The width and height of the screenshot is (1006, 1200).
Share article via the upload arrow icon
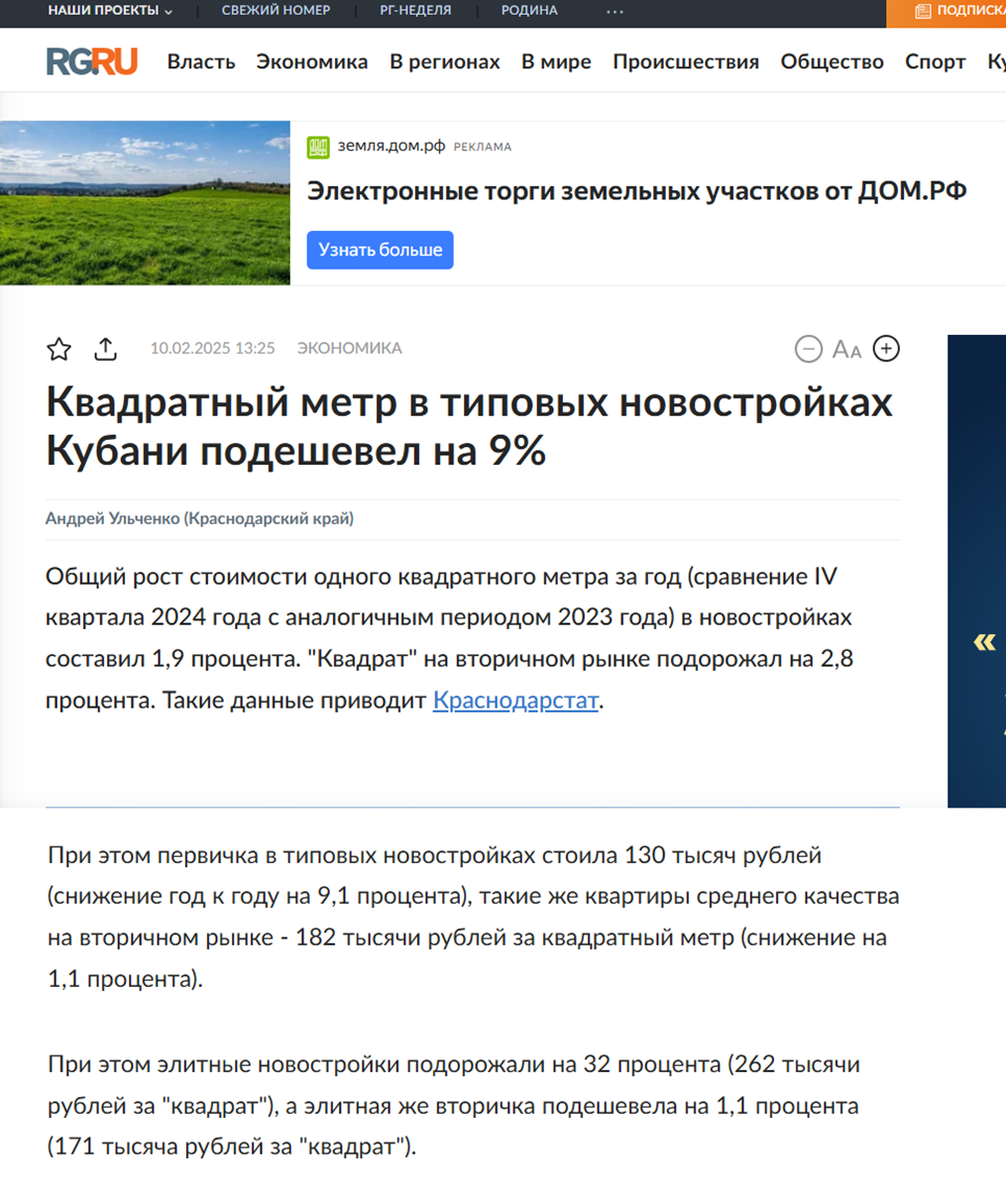(x=106, y=349)
